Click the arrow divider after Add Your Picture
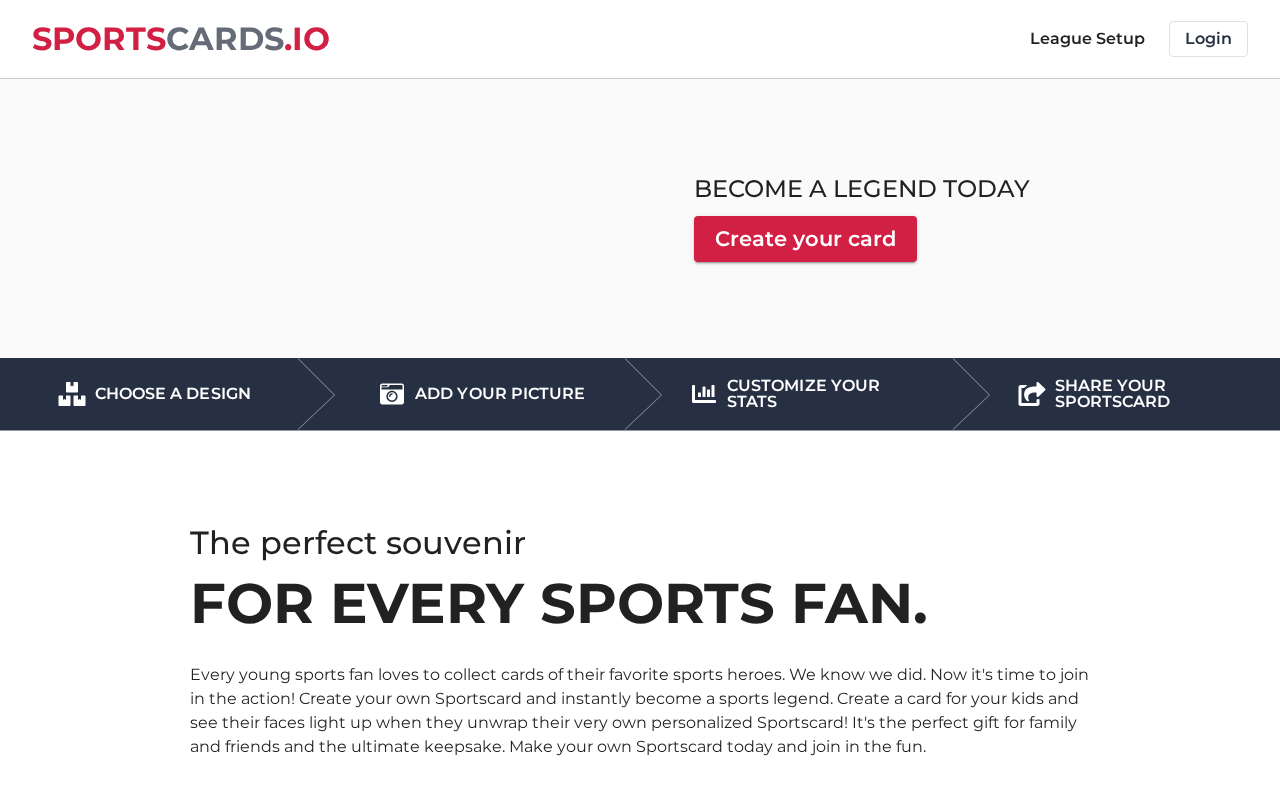Viewport: 1280px width, 800px height. pos(643,394)
